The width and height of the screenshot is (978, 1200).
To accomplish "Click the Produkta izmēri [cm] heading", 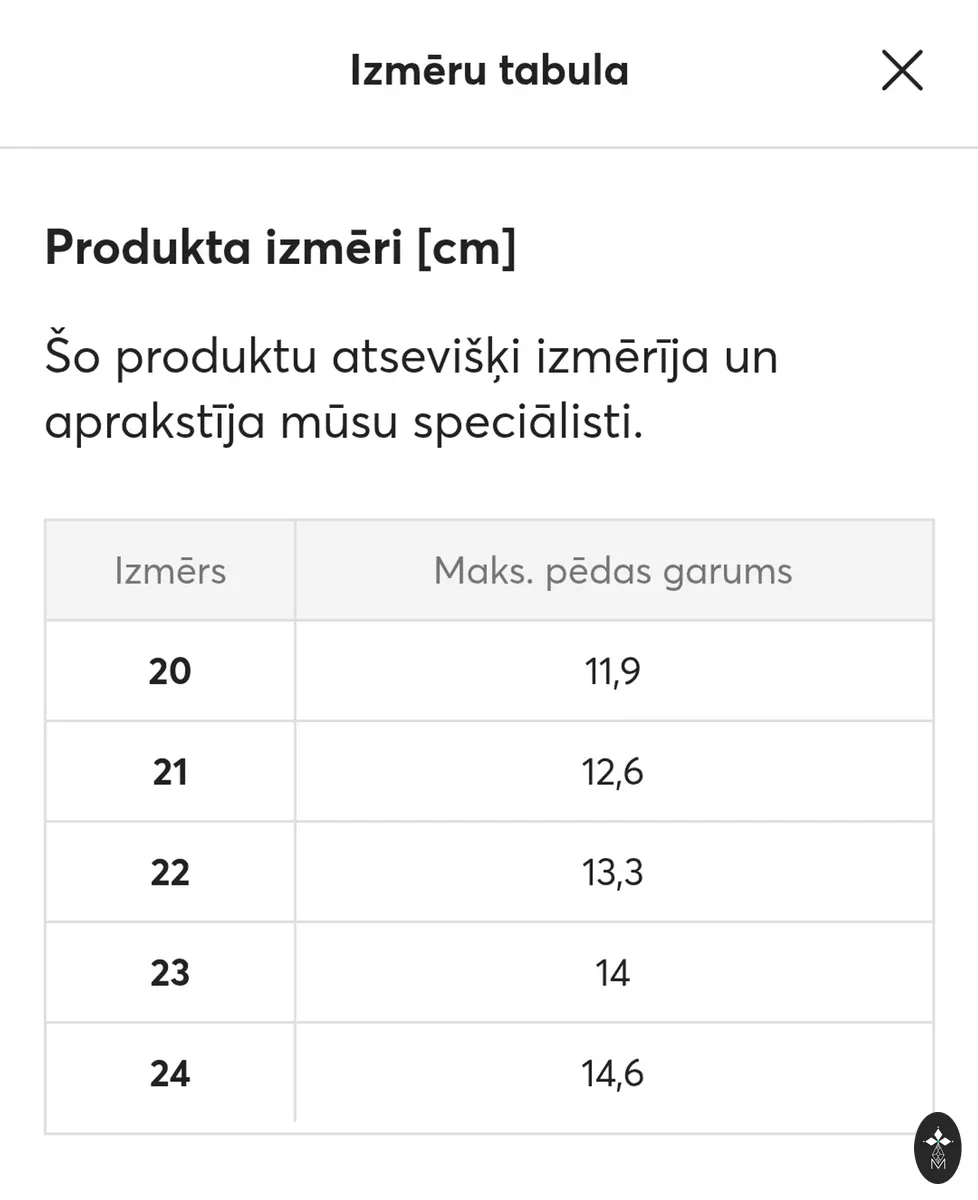I will [281, 248].
